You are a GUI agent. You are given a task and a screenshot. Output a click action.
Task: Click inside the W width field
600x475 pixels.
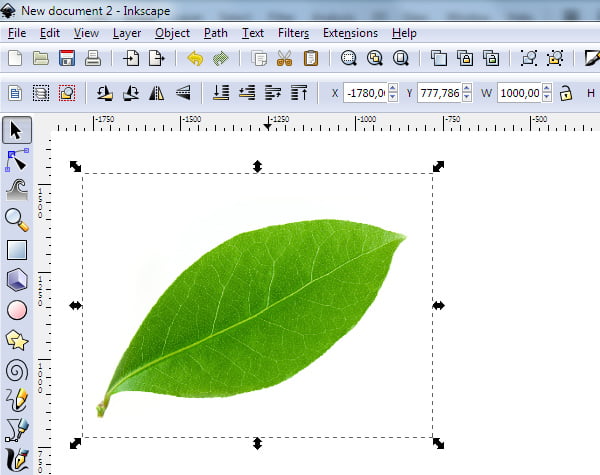click(520, 93)
